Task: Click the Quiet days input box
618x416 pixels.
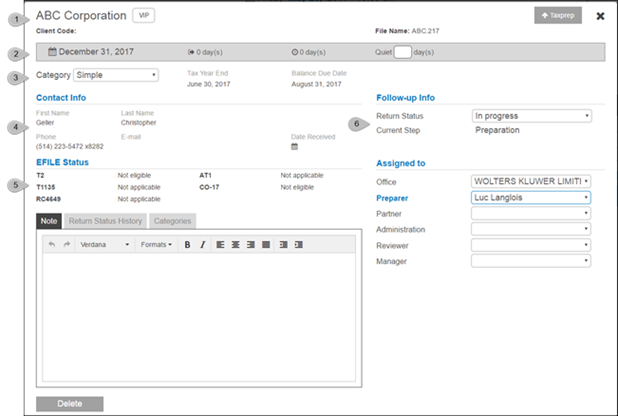Action: (402, 51)
